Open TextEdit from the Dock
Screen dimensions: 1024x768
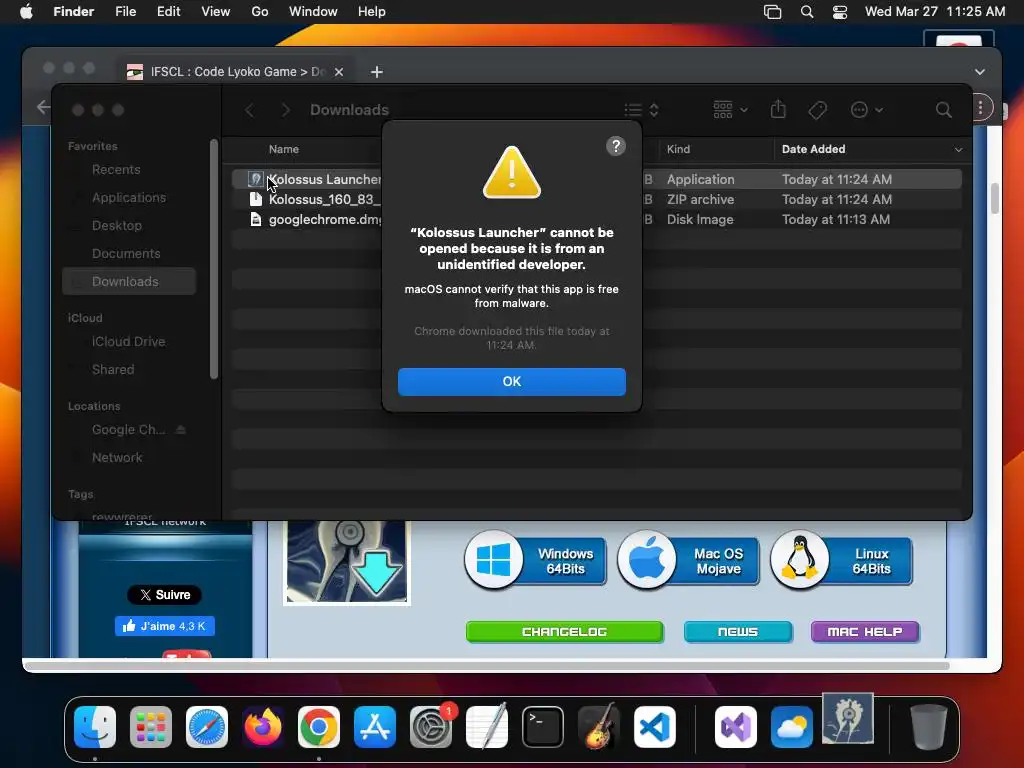tap(487, 727)
